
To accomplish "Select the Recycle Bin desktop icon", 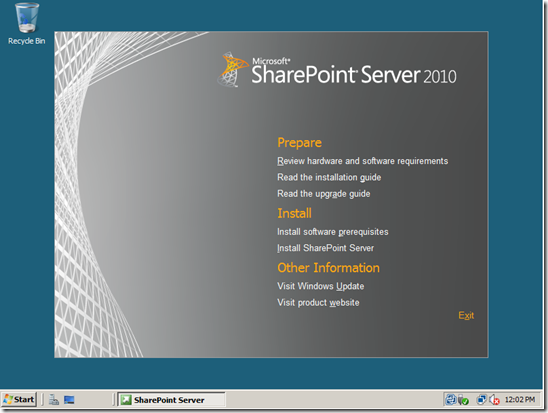I will [27, 24].
